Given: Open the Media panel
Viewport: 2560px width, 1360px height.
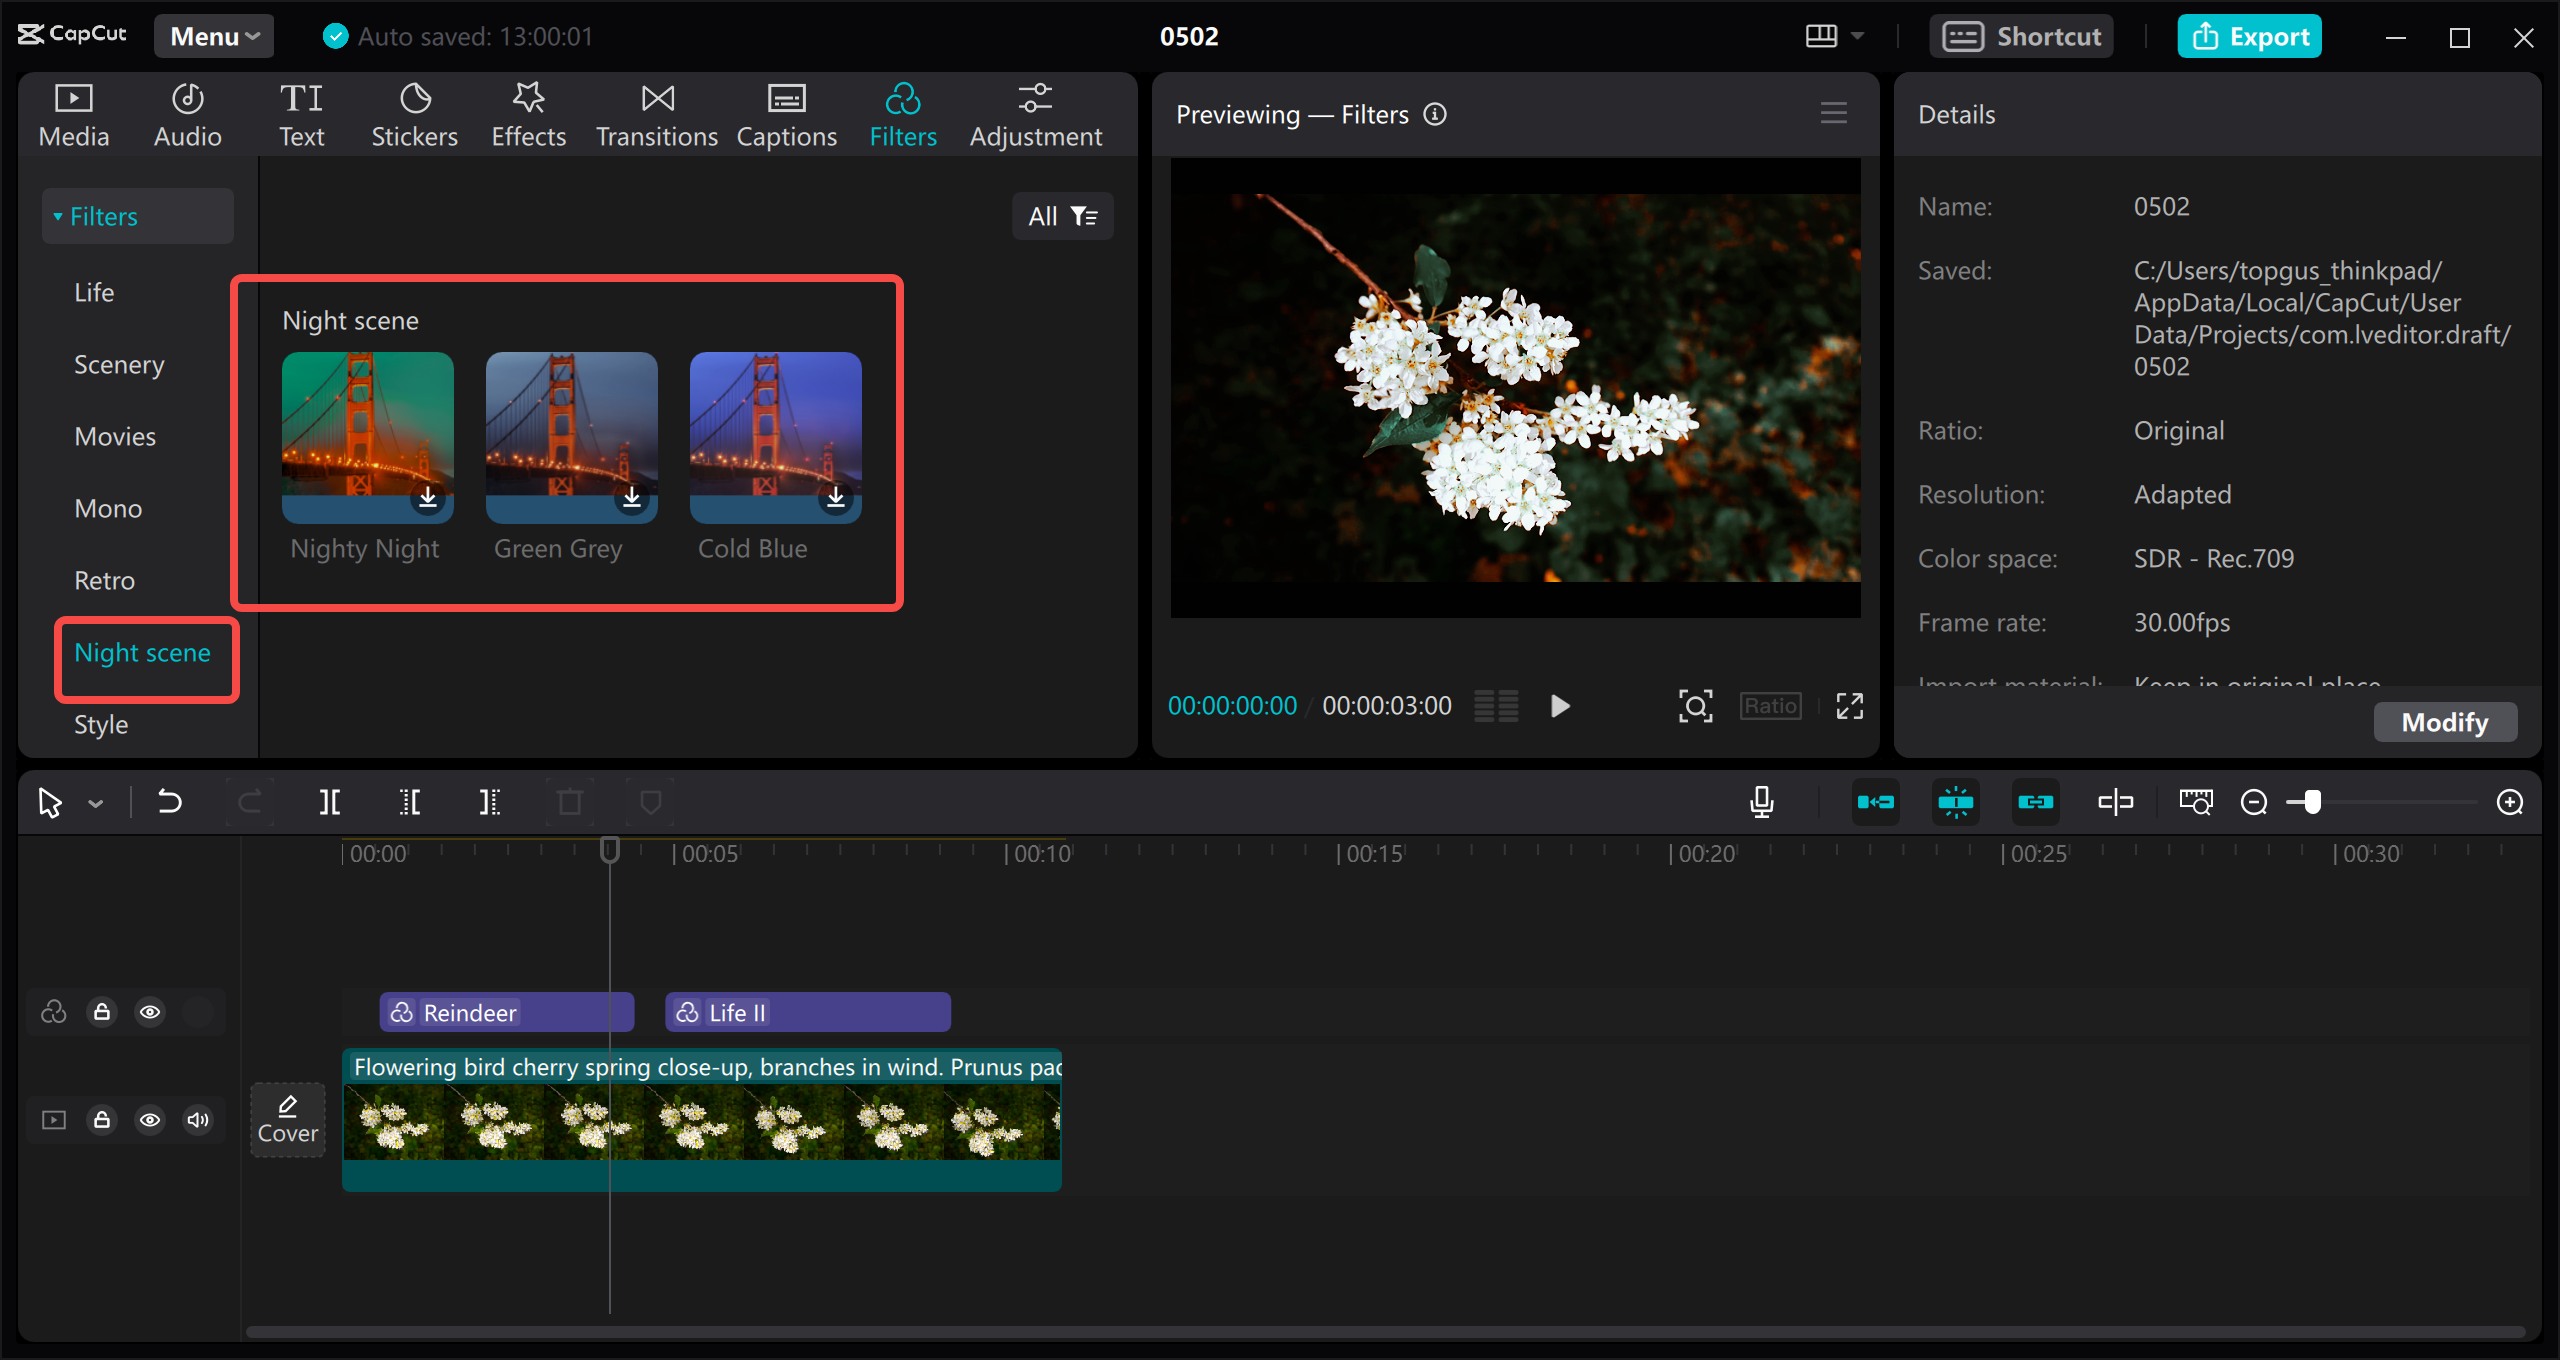Looking at the screenshot, I should [72, 112].
